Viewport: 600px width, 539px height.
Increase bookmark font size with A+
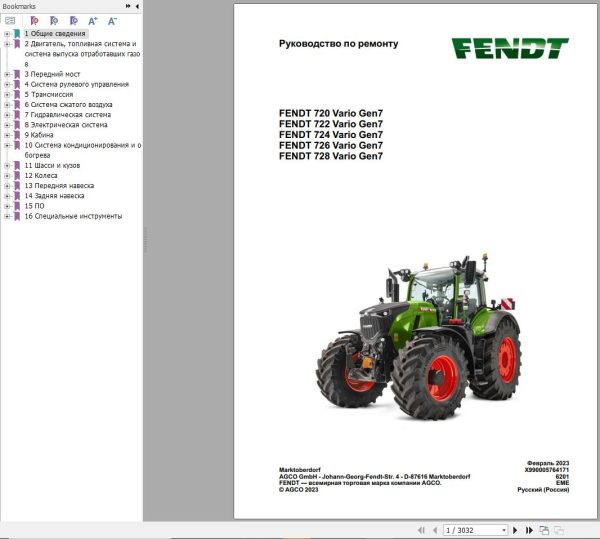(93, 21)
